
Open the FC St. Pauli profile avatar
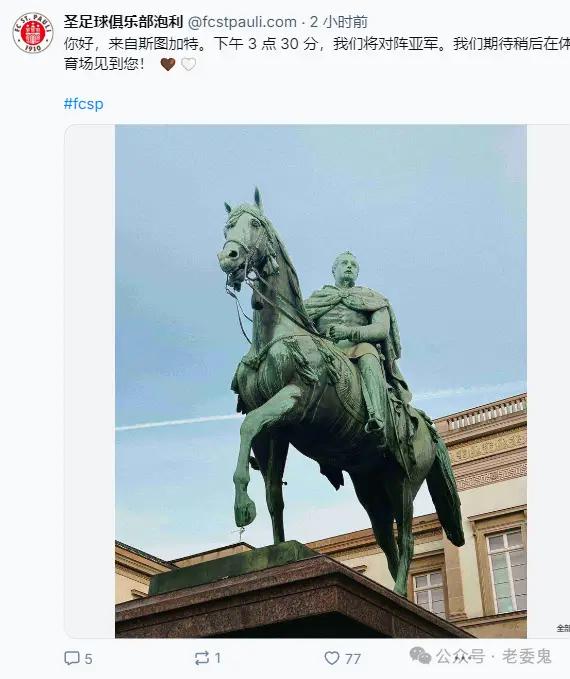click(33, 33)
